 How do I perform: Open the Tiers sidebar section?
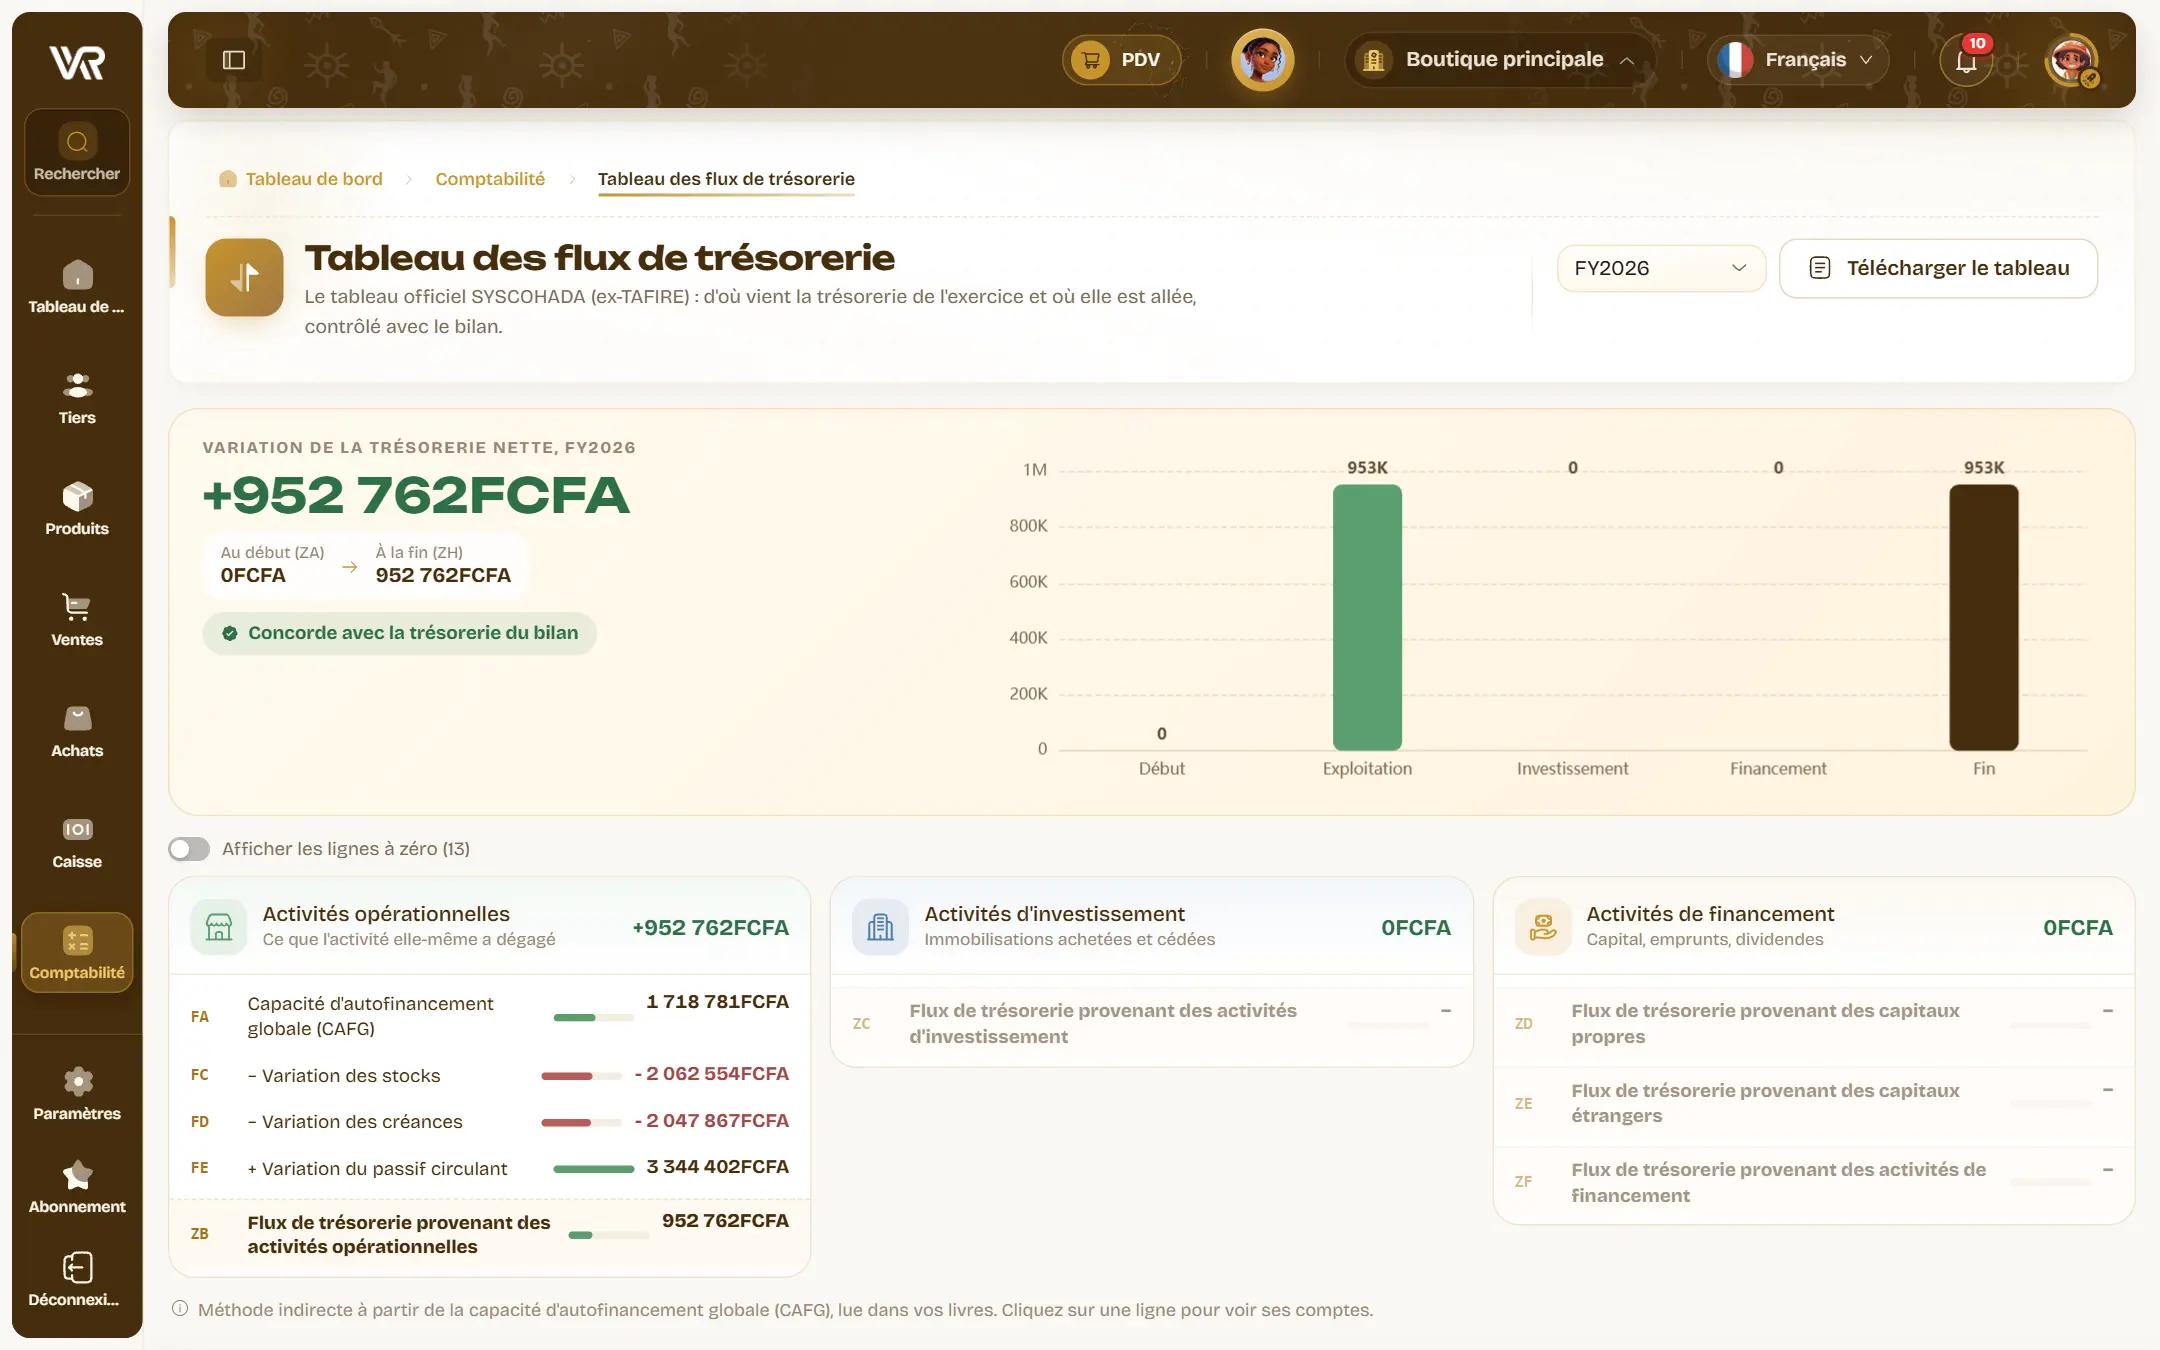[77, 397]
